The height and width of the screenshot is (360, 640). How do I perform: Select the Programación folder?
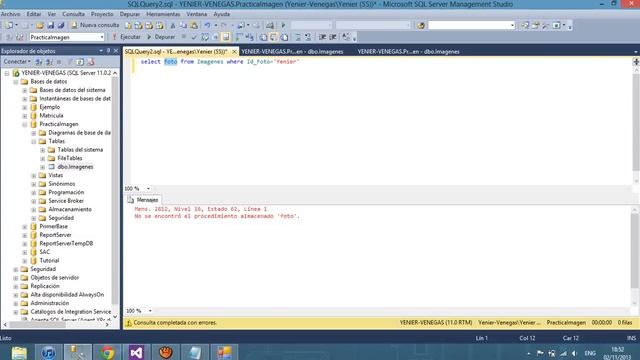point(66,192)
